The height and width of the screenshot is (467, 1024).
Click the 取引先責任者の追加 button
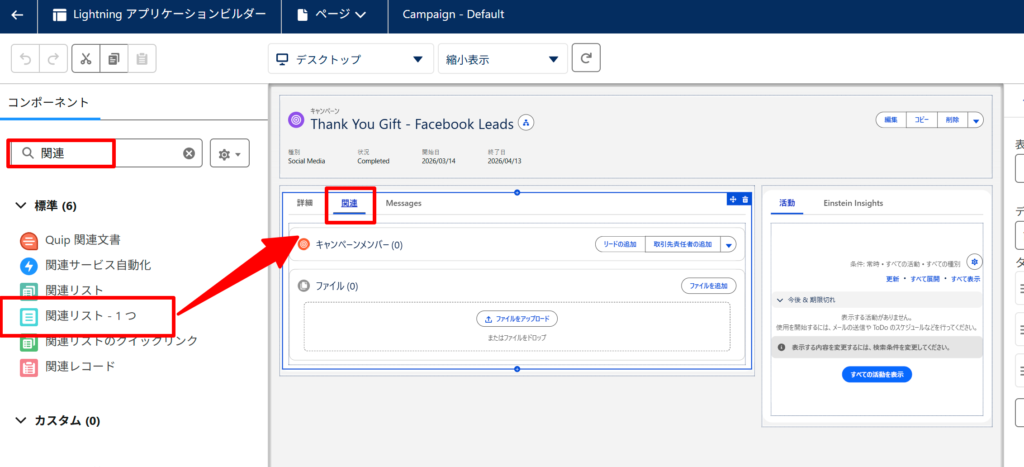(682, 244)
